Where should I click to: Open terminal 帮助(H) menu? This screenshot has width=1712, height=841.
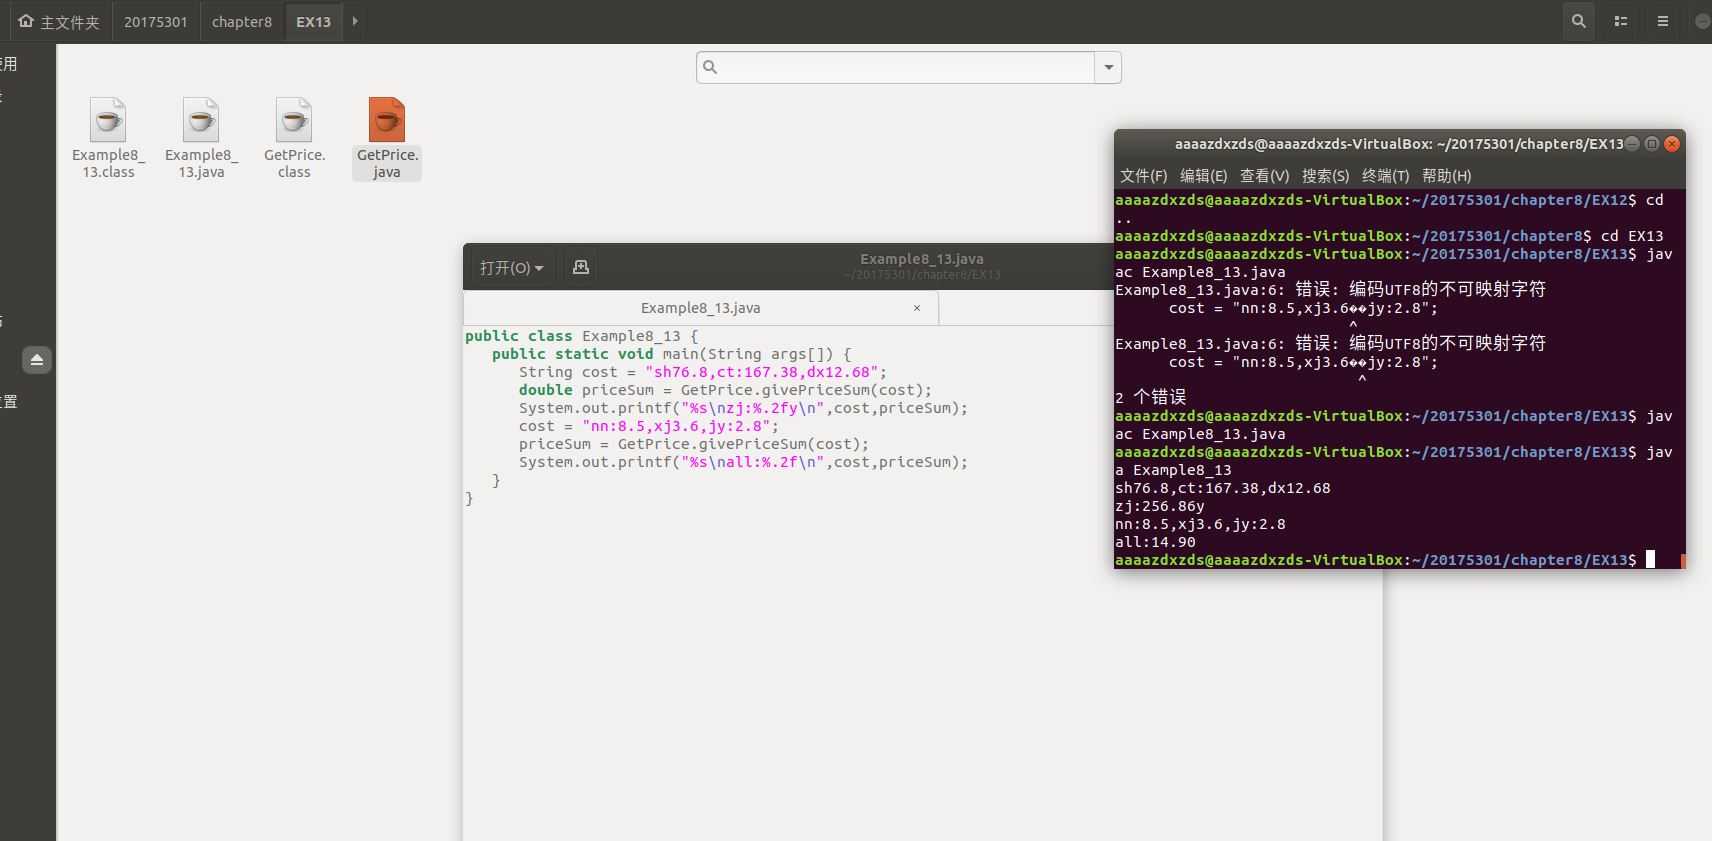pyautogui.click(x=1447, y=176)
